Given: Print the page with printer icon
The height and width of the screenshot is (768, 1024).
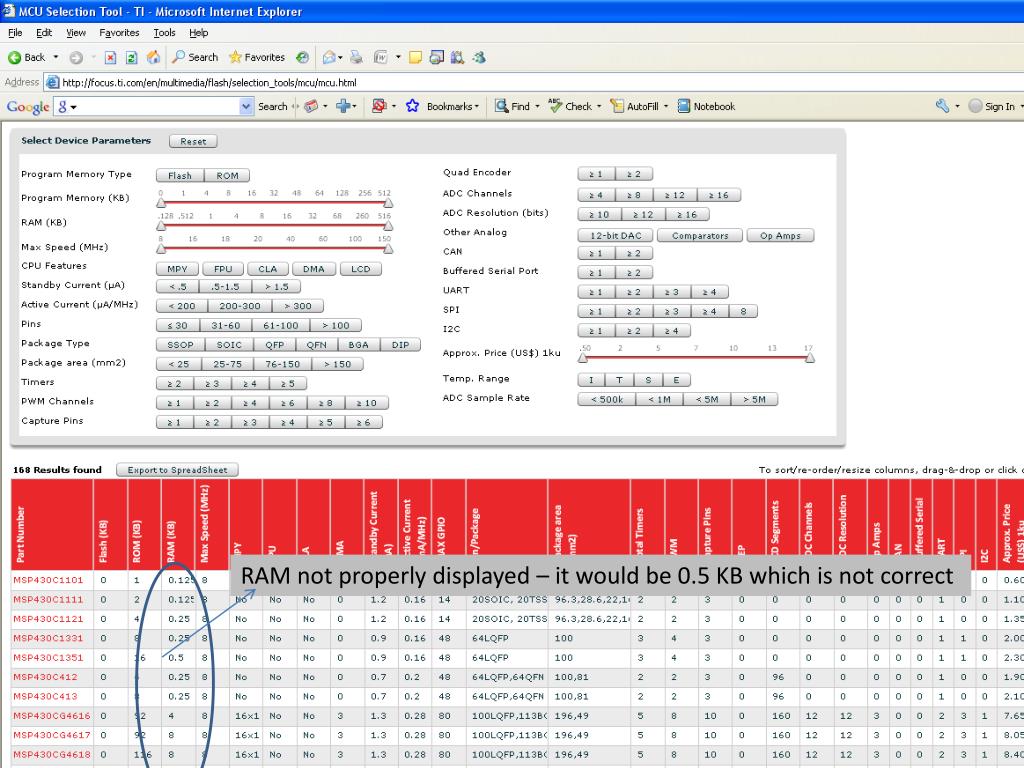Looking at the screenshot, I should pos(356,57).
